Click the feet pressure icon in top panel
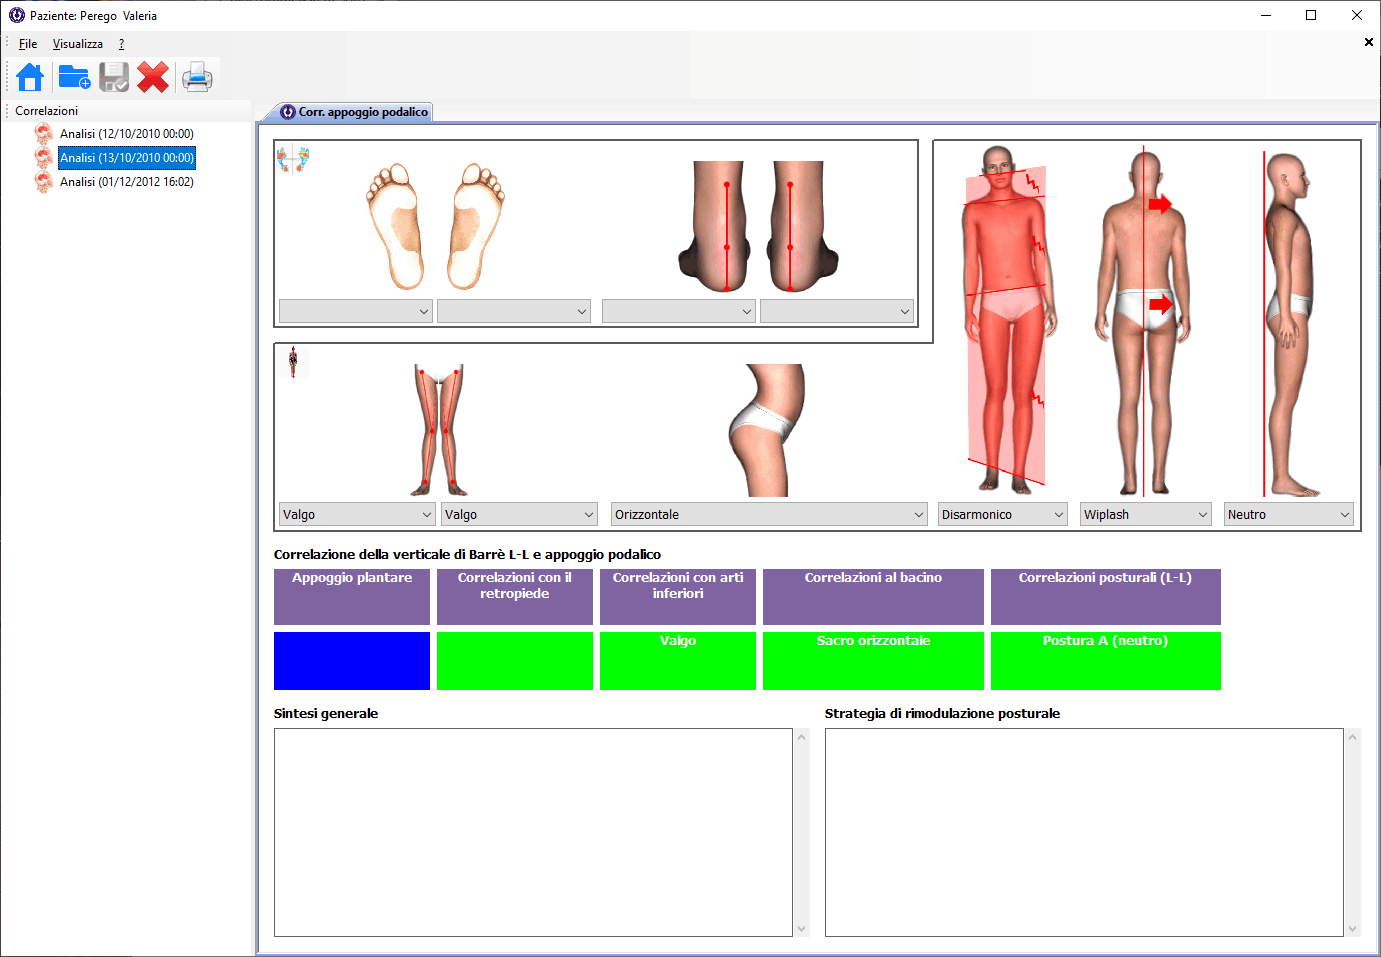 point(293,160)
